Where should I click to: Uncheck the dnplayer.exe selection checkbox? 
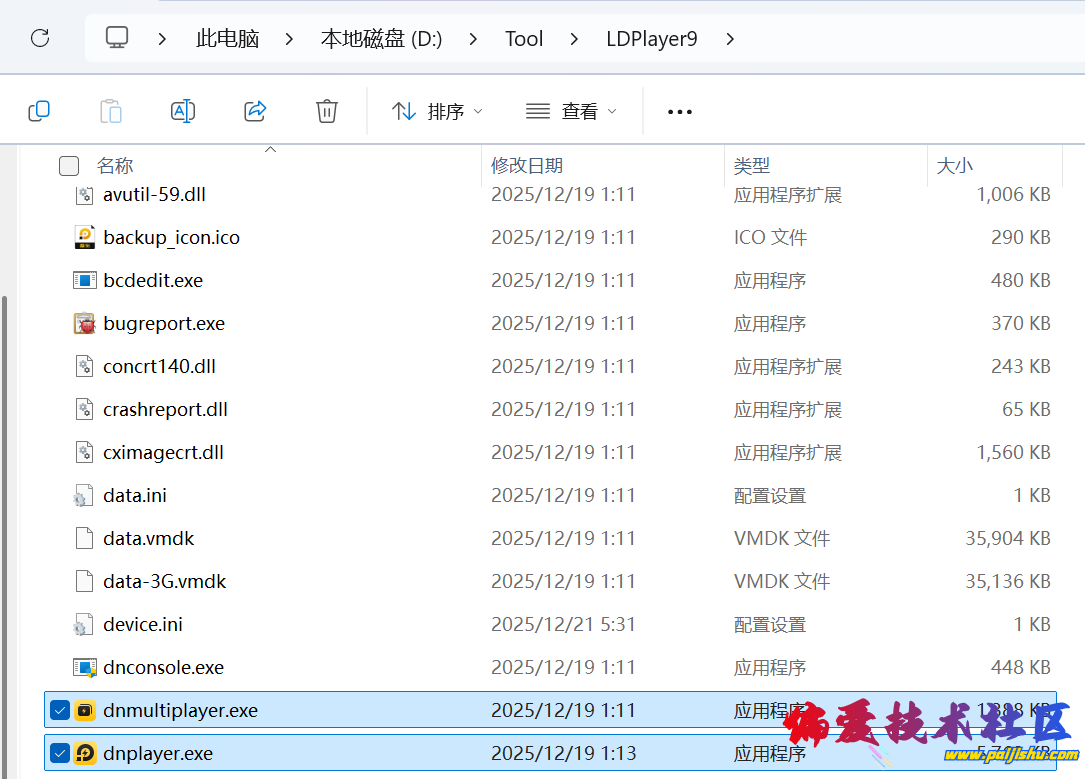59,752
